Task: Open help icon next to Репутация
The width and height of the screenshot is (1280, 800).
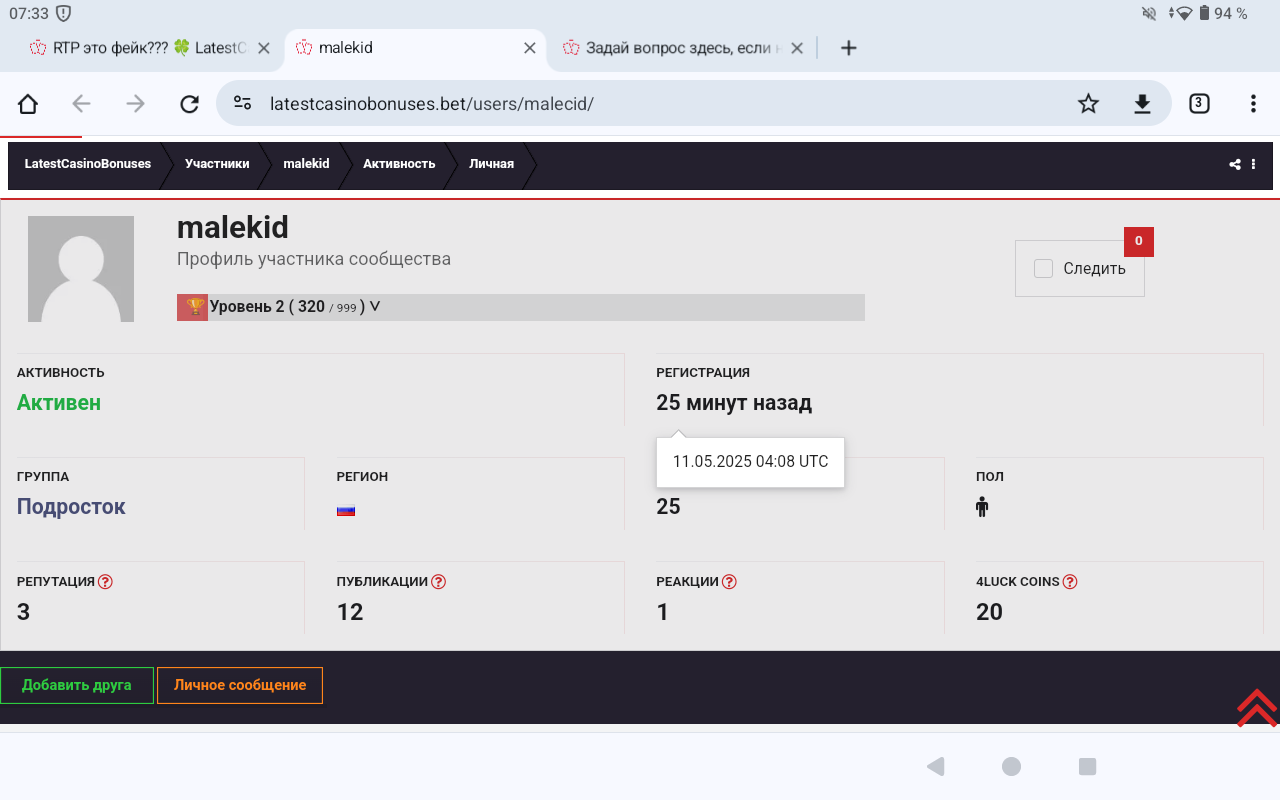Action: point(106,582)
